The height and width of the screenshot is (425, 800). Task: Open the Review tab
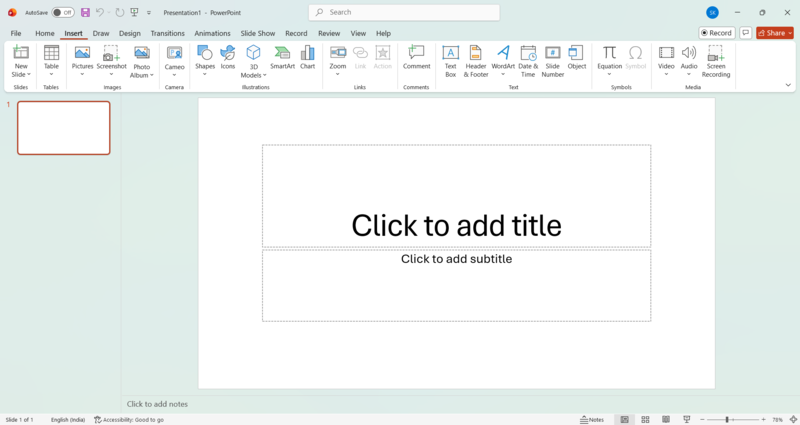pyautogui.click(x=329, y=33)
